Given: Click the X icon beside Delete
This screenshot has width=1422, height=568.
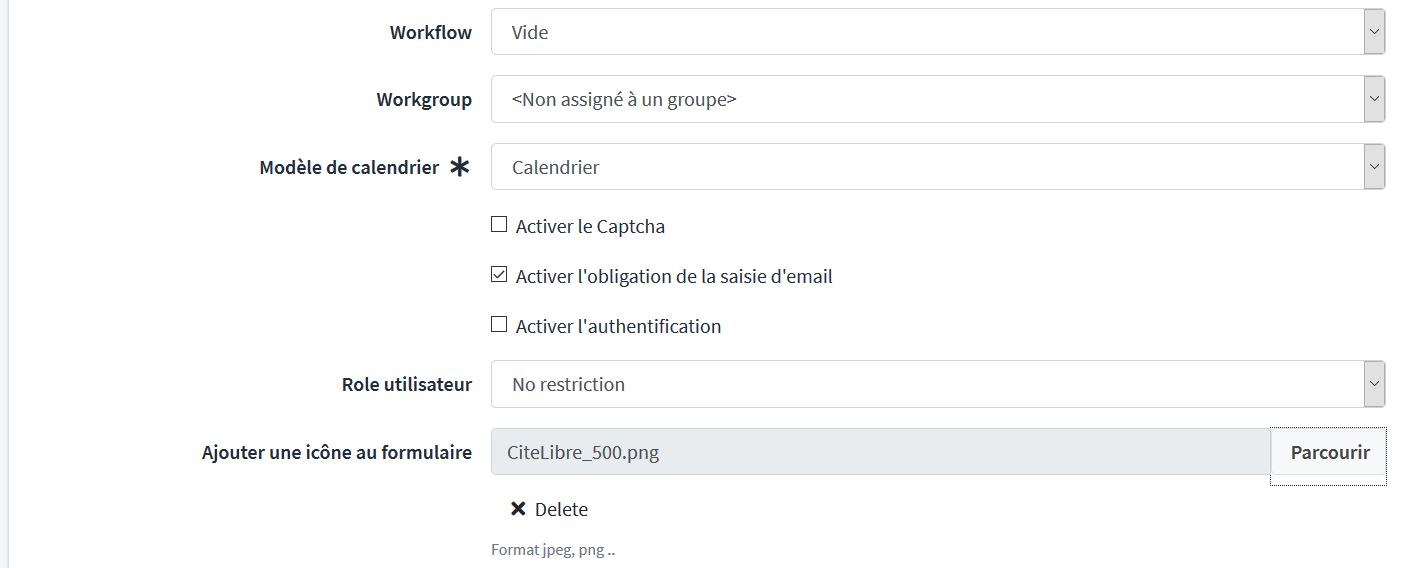Looking at the screenshot, I should (x=518, y=509).
